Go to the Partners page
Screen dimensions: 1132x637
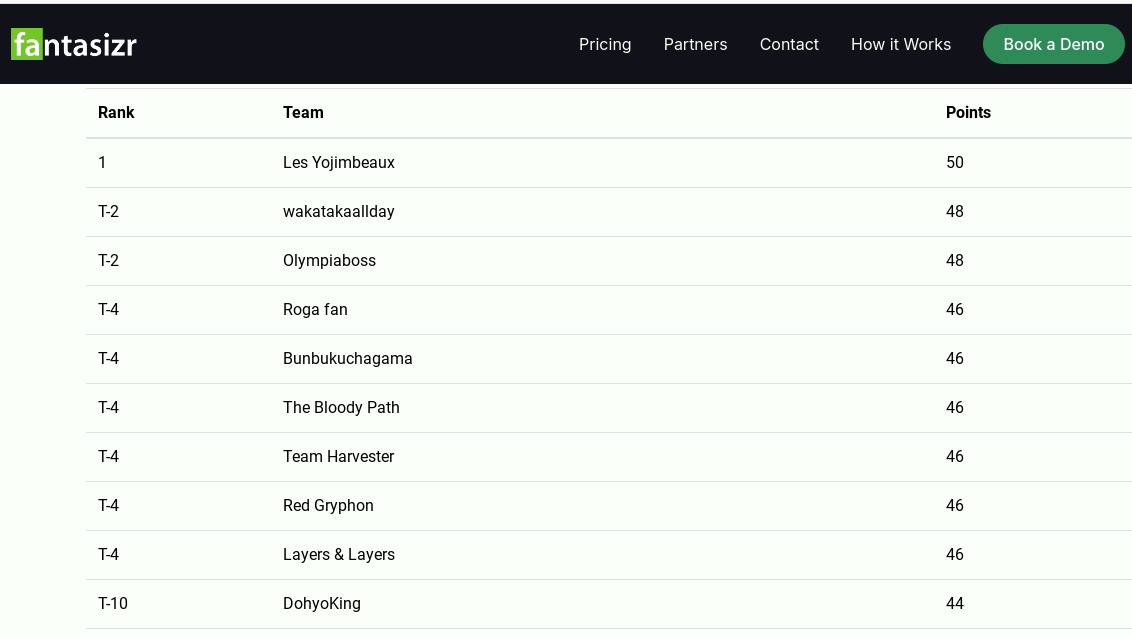coord(695,44)
